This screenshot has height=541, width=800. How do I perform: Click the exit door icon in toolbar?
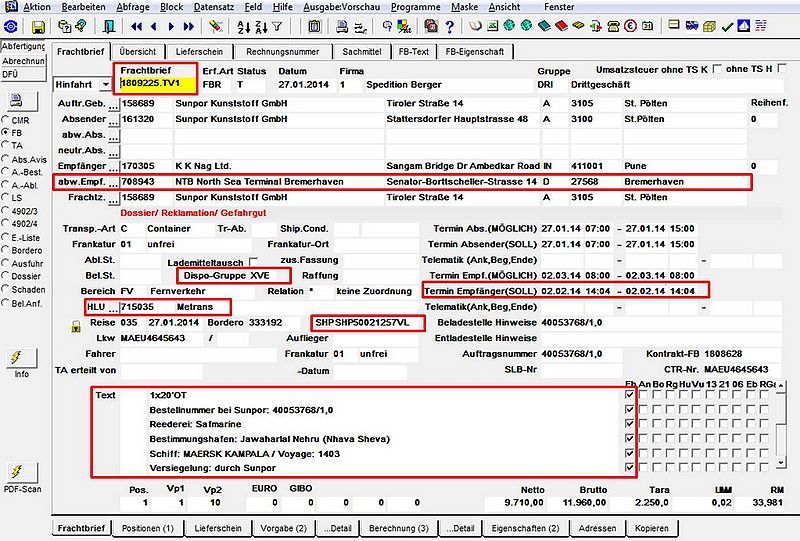[109, 27]
